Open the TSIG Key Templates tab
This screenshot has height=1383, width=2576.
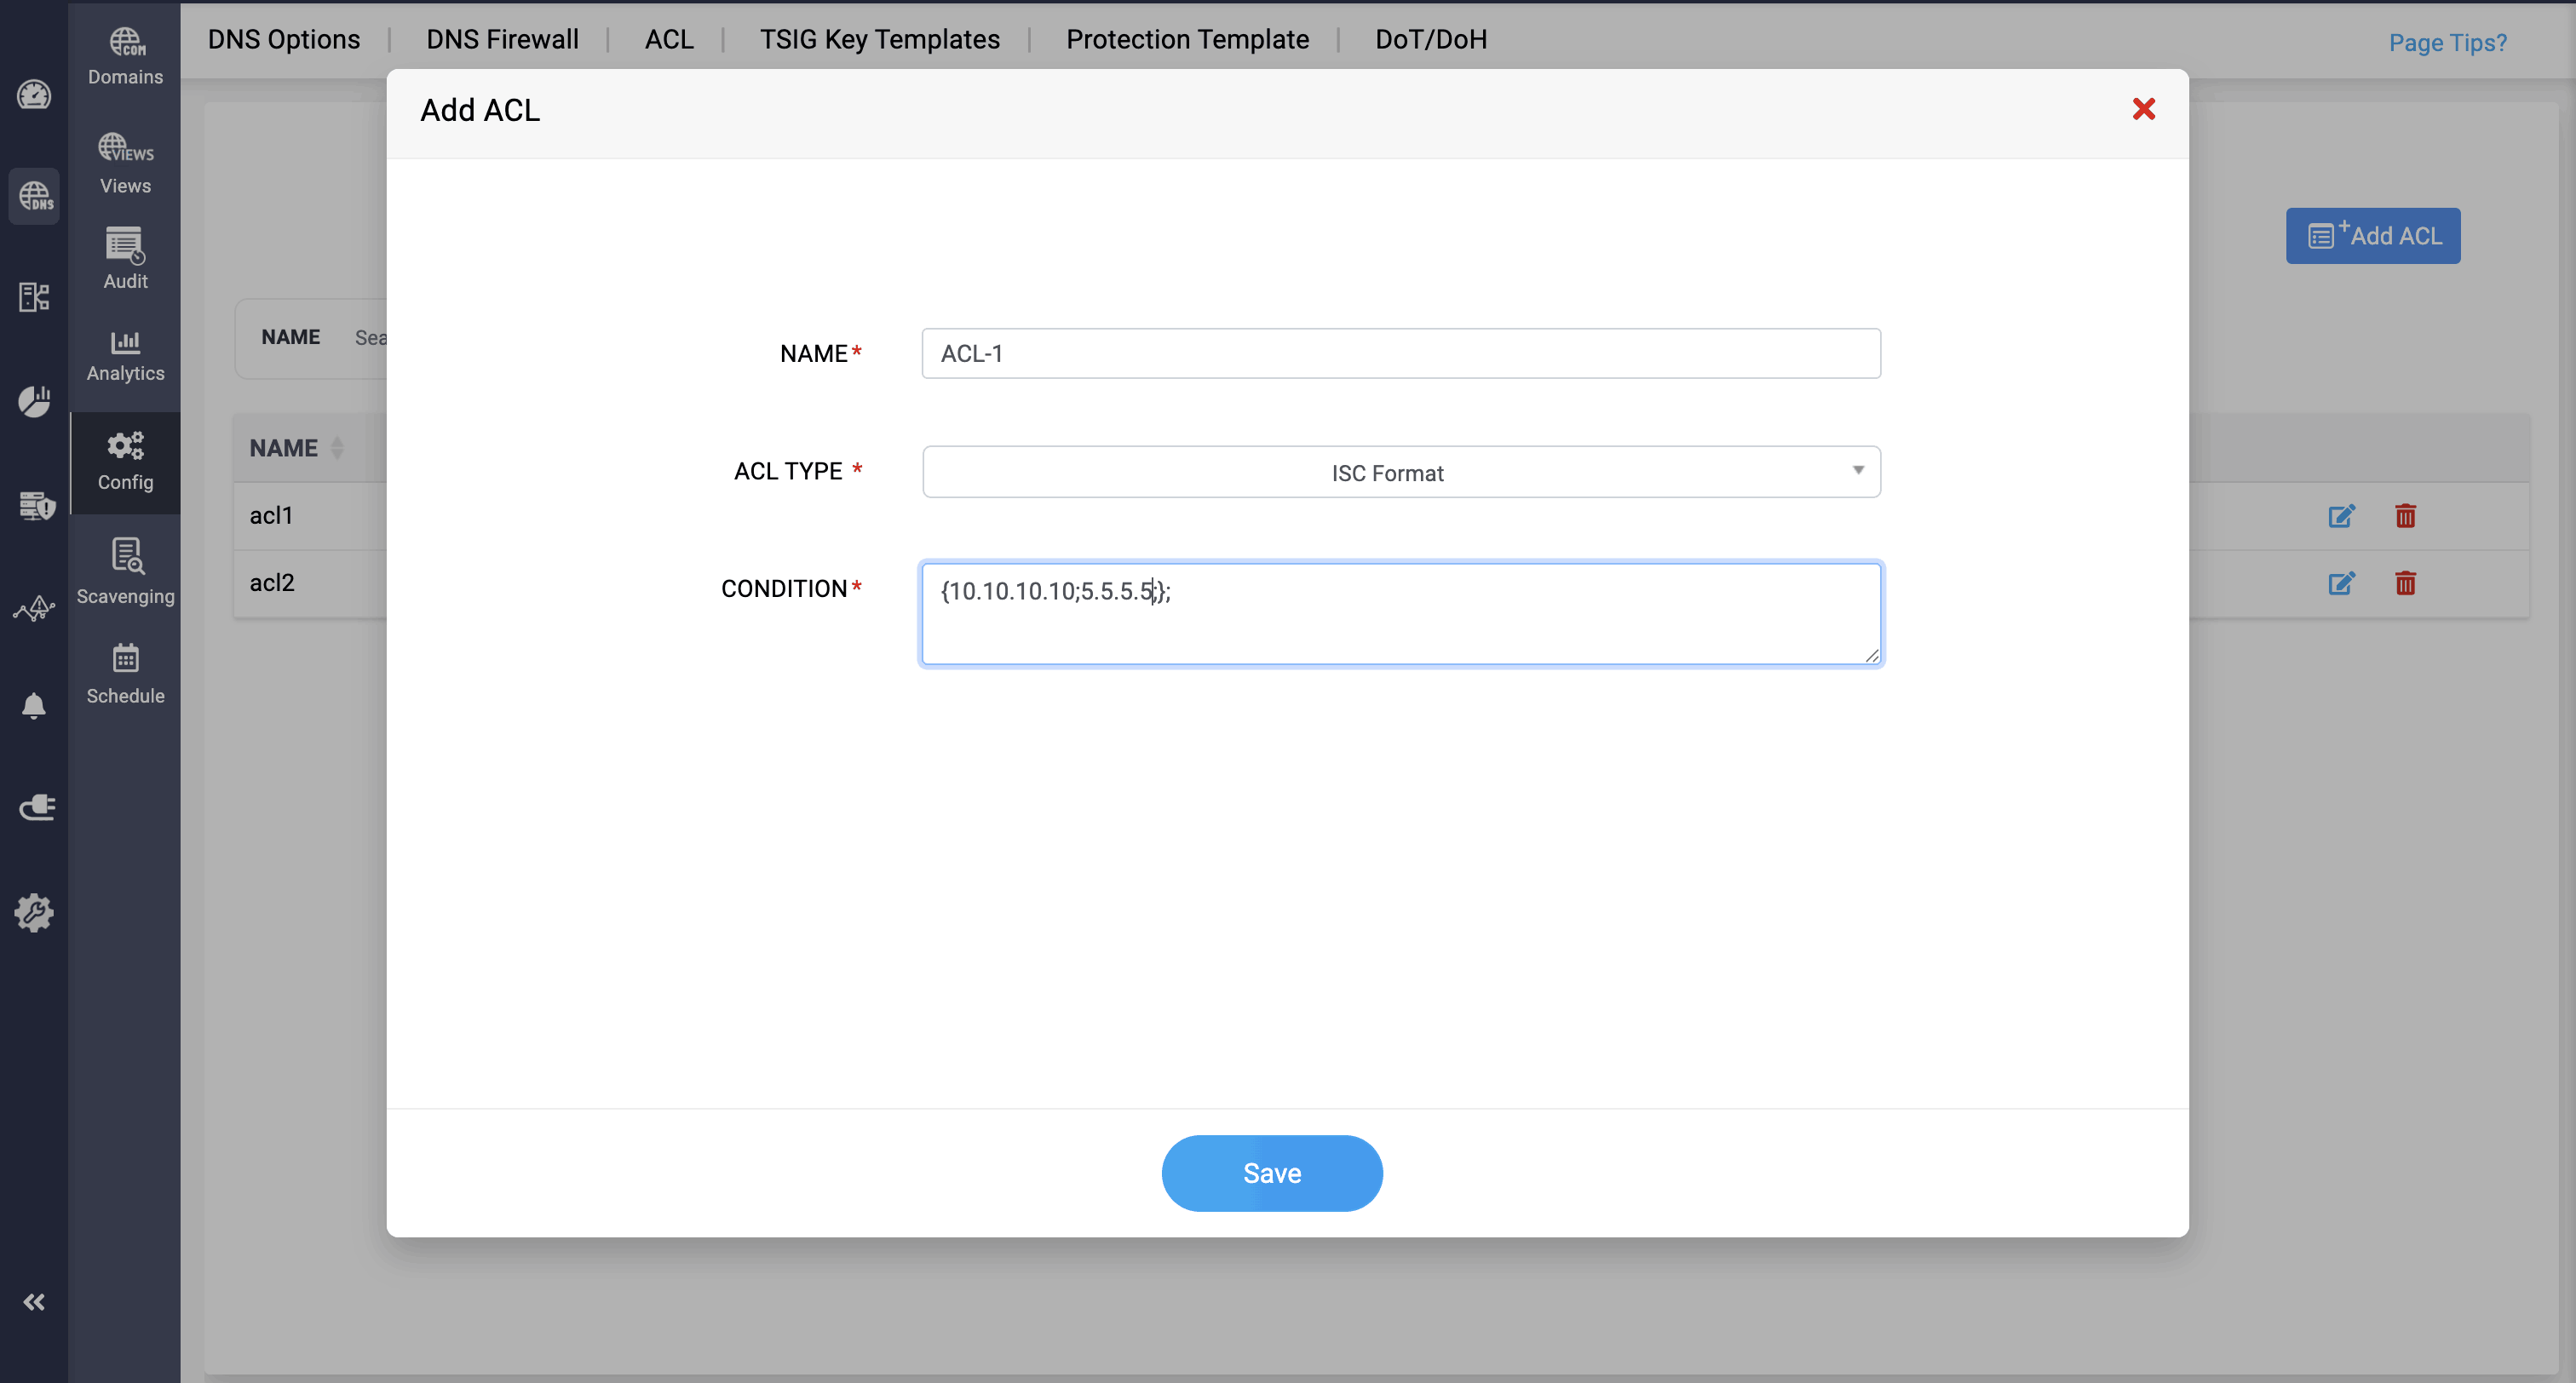tap(879, 39)
